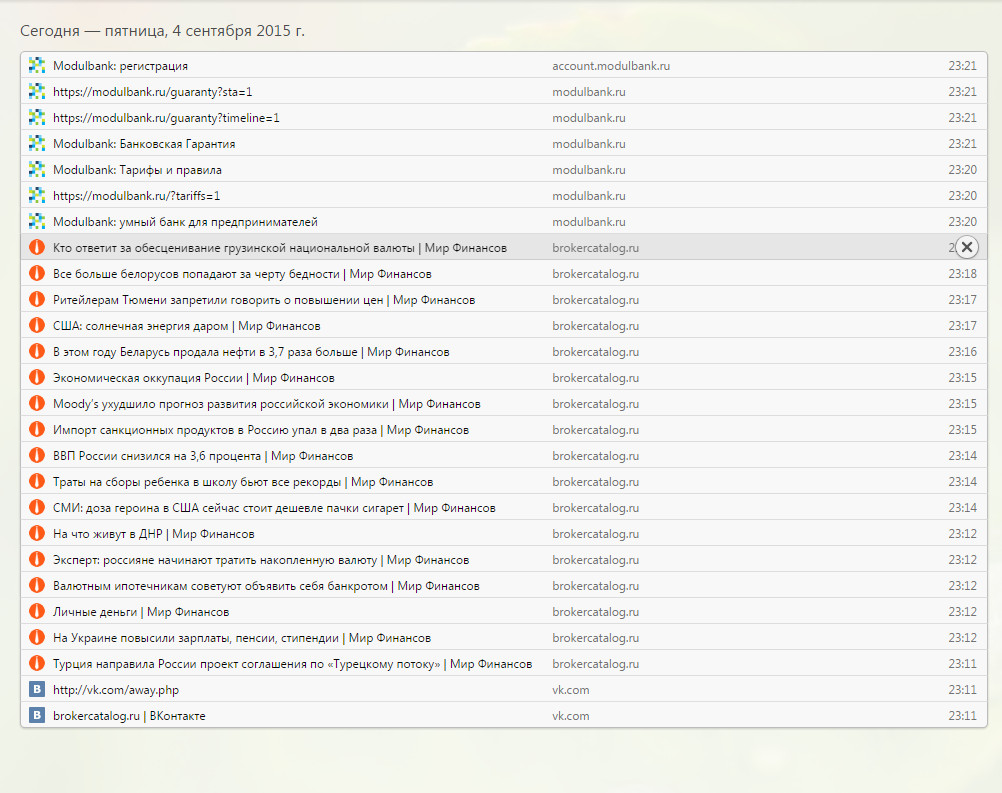This screenshot has width=1002, height=793.
Task: Open 'https://modulbank.ru/?tariffs=1' history entry
Action: (x=136, y=196)
